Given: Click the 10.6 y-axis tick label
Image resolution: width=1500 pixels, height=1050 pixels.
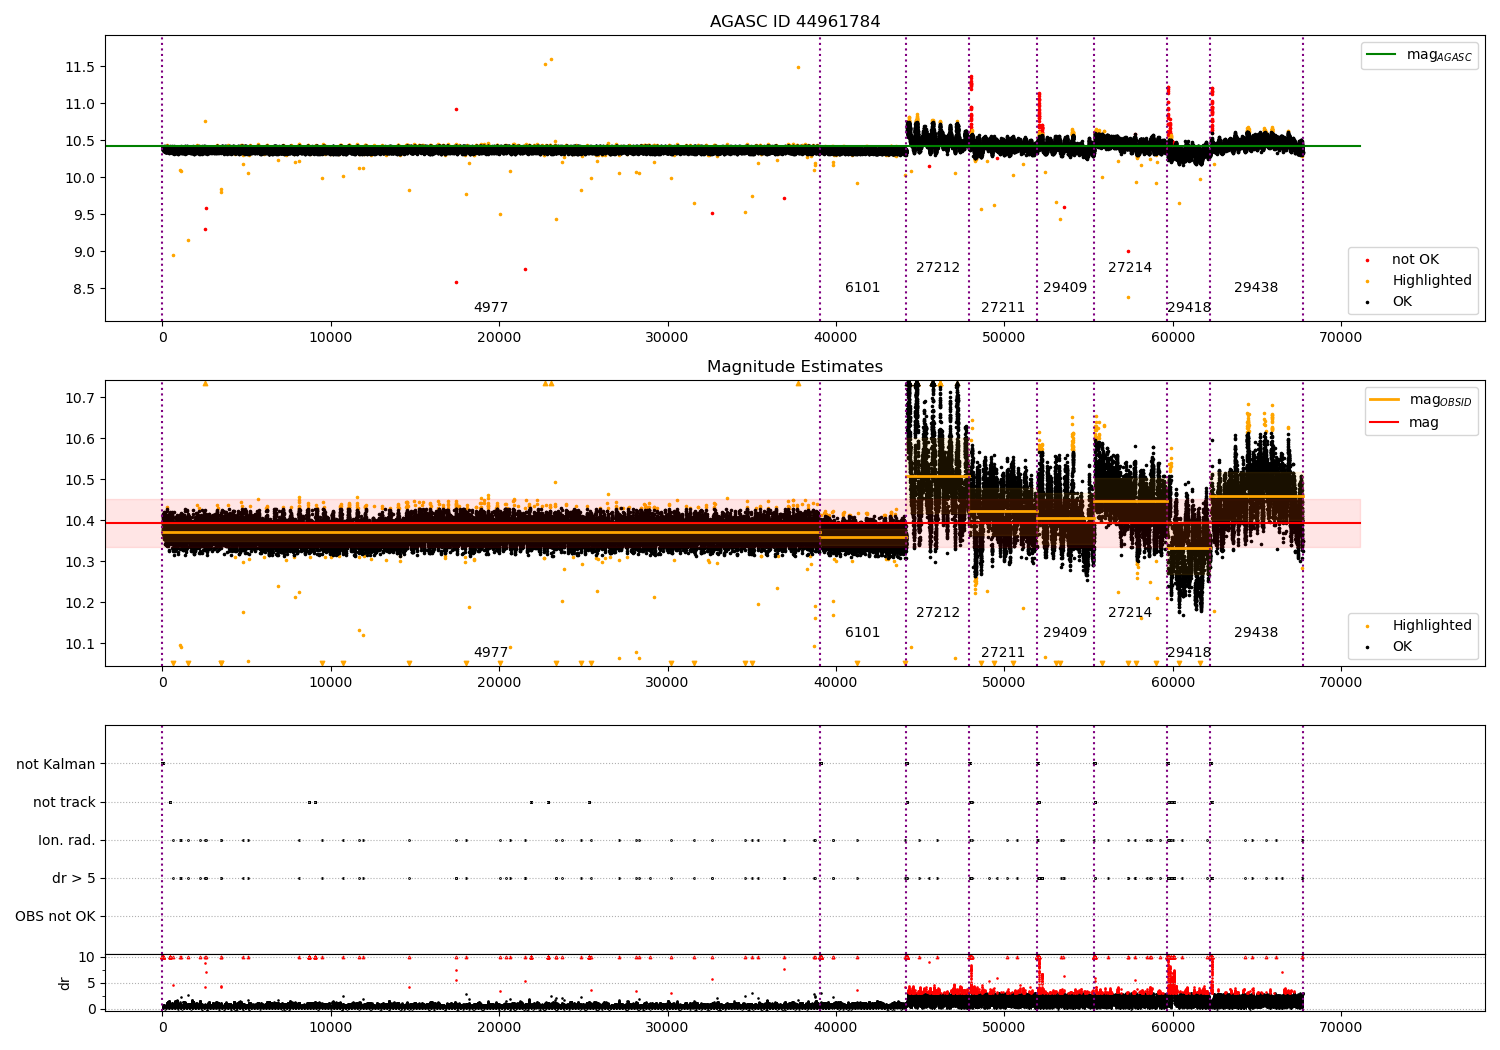Looking at the screenshot, I should pos(80,439).
